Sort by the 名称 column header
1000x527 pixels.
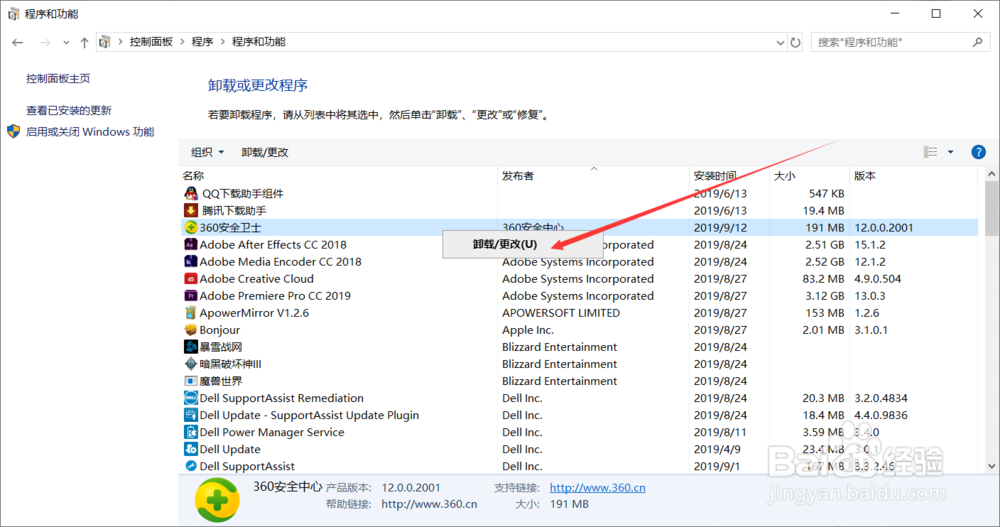click(x=193, y=175)
